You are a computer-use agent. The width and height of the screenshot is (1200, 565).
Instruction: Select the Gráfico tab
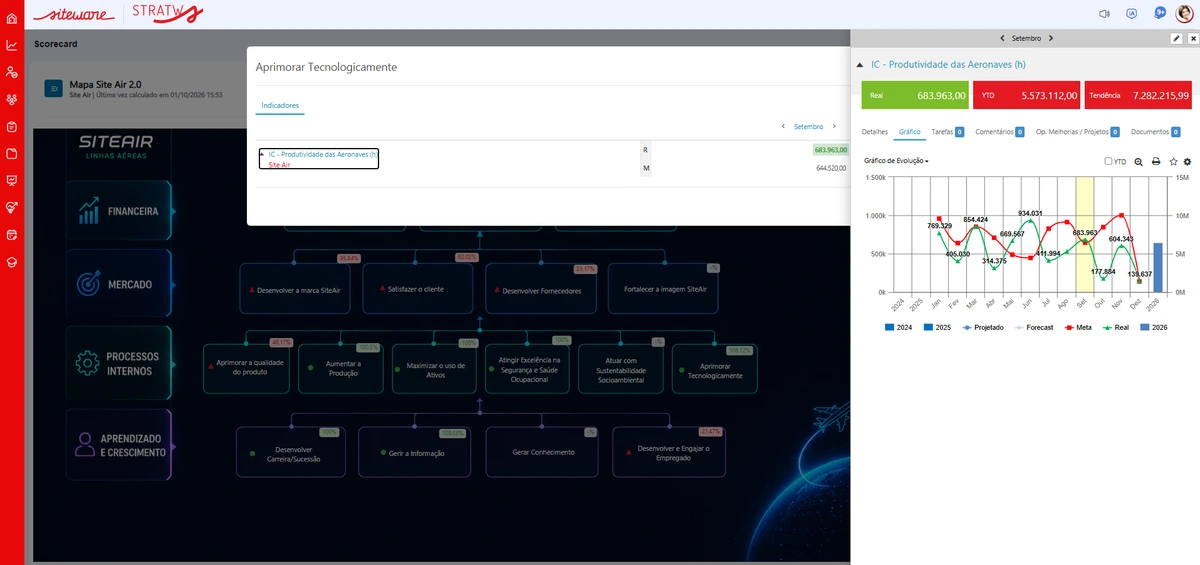click(x=909, y=131)
